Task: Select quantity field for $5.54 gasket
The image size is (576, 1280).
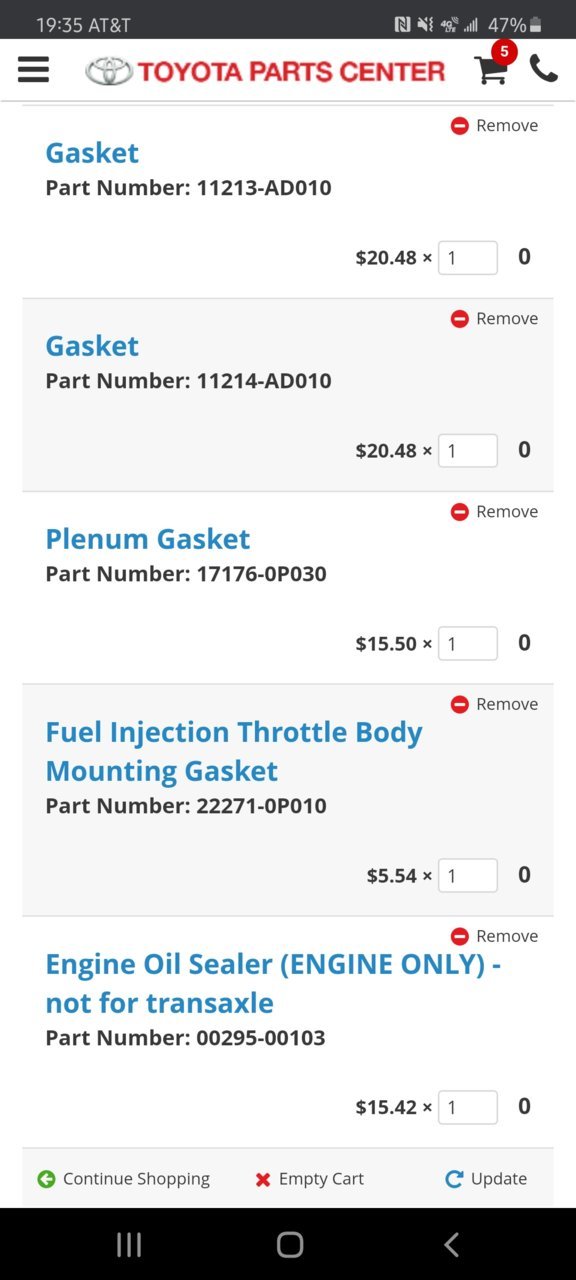Action: [x=468, y=875]
